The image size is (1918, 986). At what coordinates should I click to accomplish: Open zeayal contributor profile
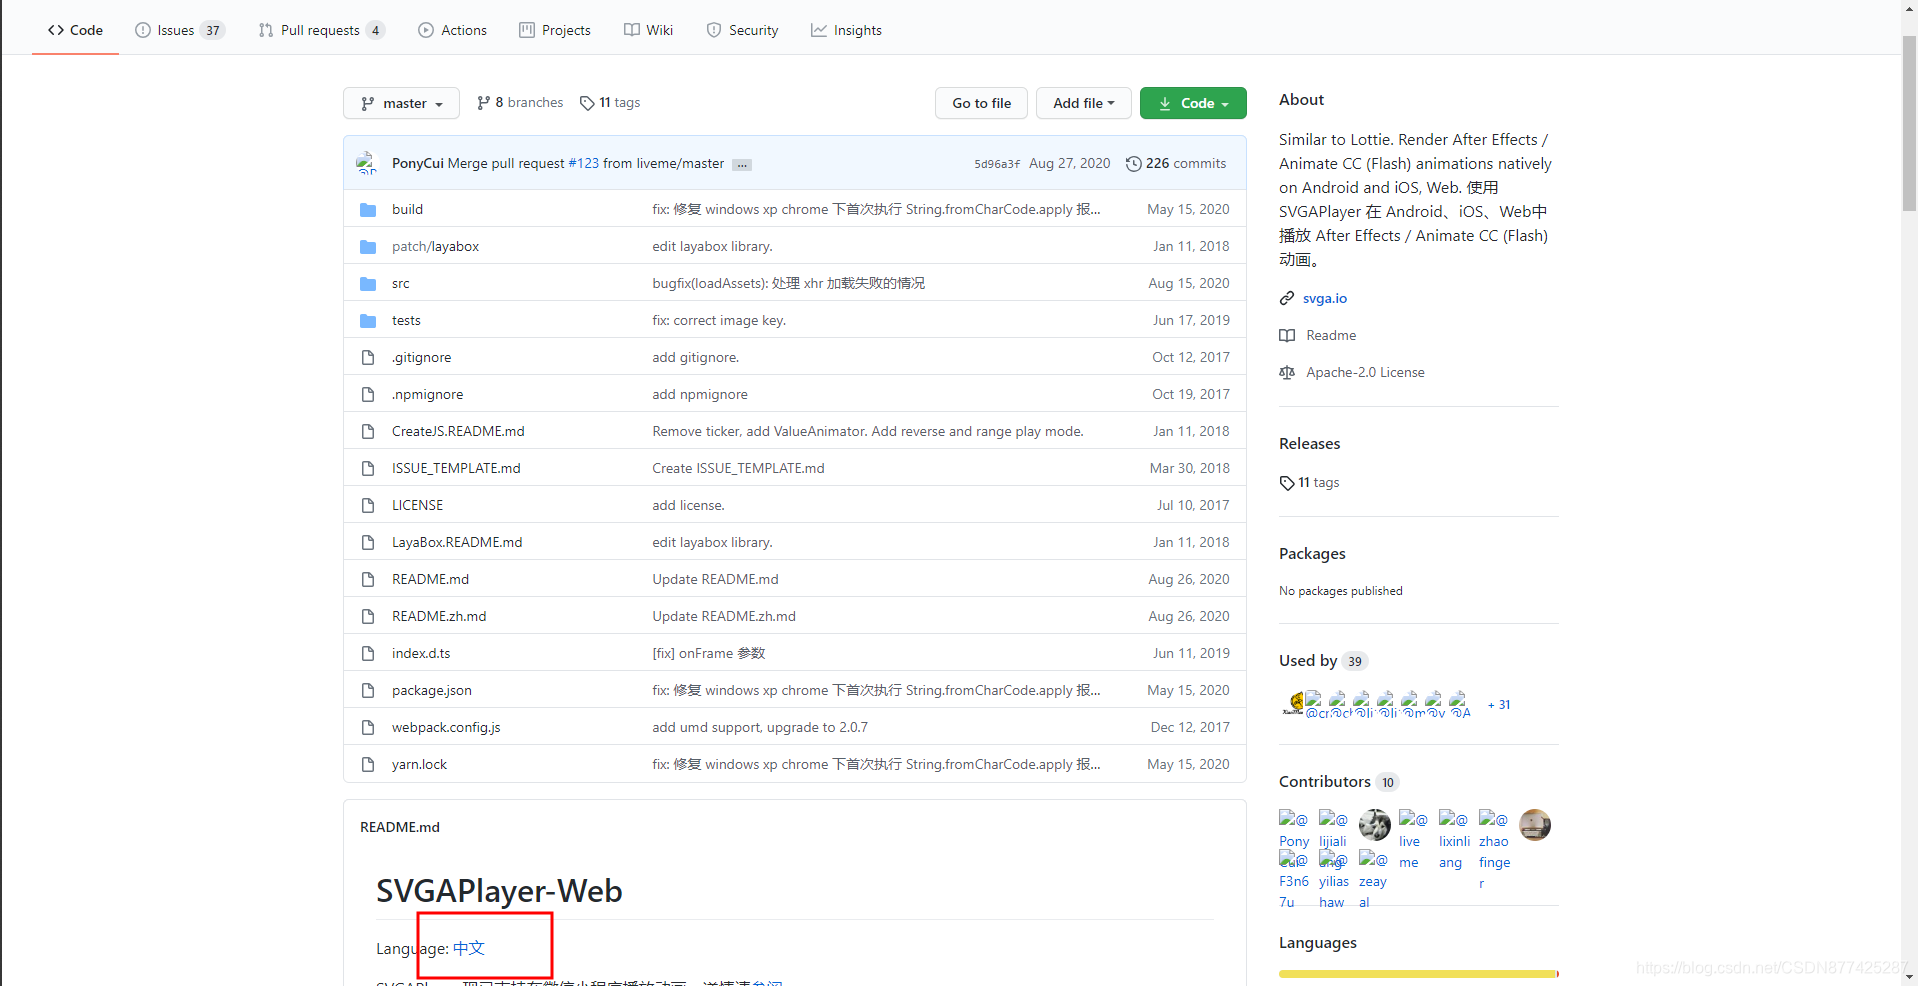click(x=1372, y=880)
